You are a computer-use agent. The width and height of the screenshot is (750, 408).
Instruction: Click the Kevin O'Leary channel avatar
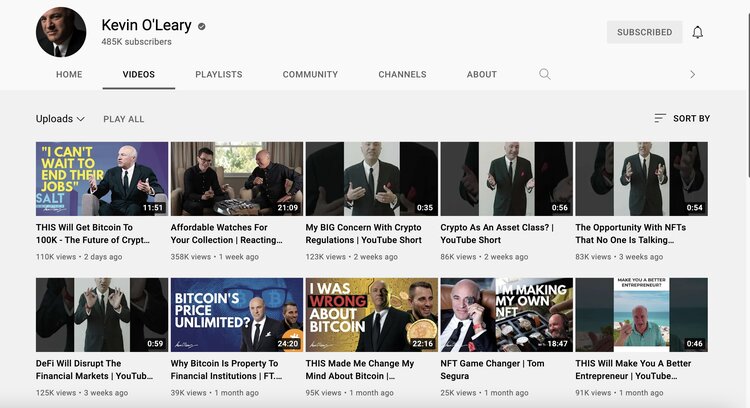coord(61,32)
